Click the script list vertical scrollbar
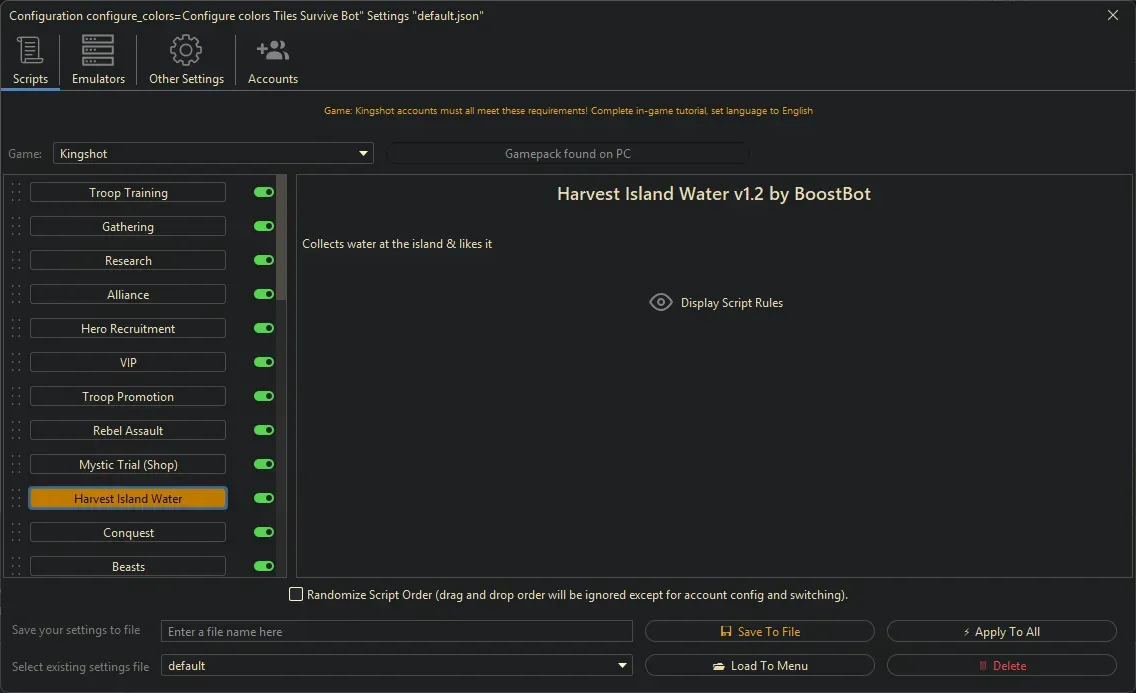 coord(282,240)
